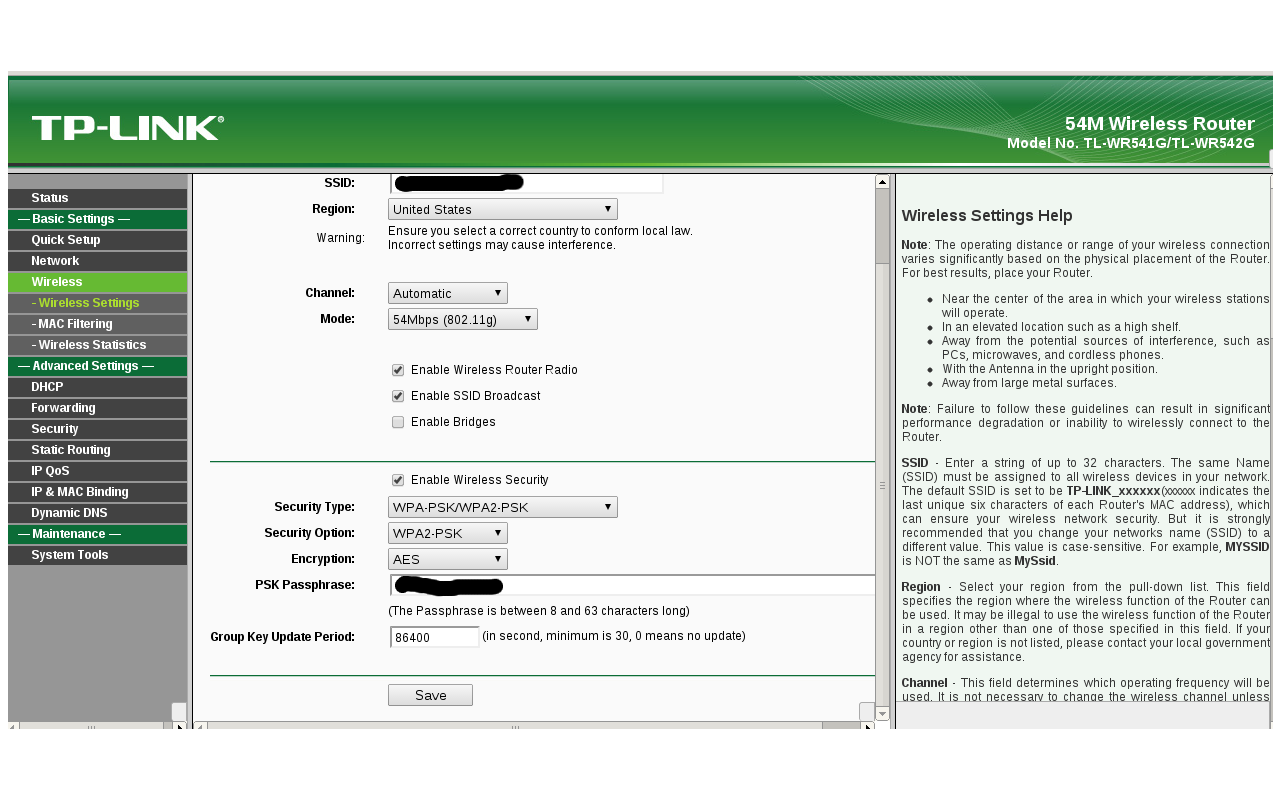1280x800 pixels.
Task: Click the main panel horizontal scrollbar thumb
Action: point(515,727)
